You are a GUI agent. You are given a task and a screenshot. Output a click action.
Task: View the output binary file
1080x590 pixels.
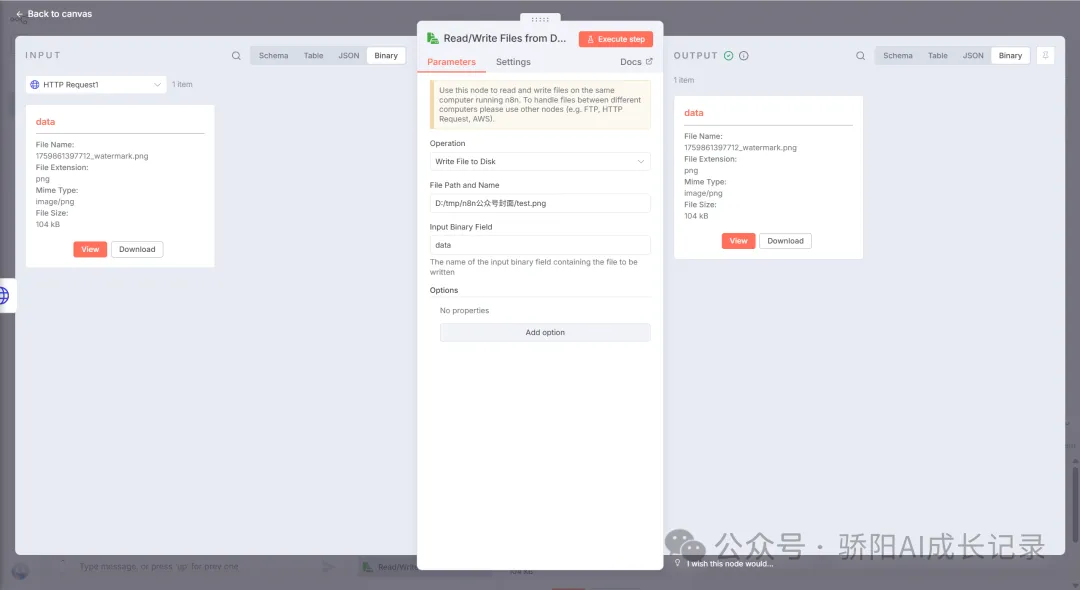pyautogui.click(x=738, y=241)
